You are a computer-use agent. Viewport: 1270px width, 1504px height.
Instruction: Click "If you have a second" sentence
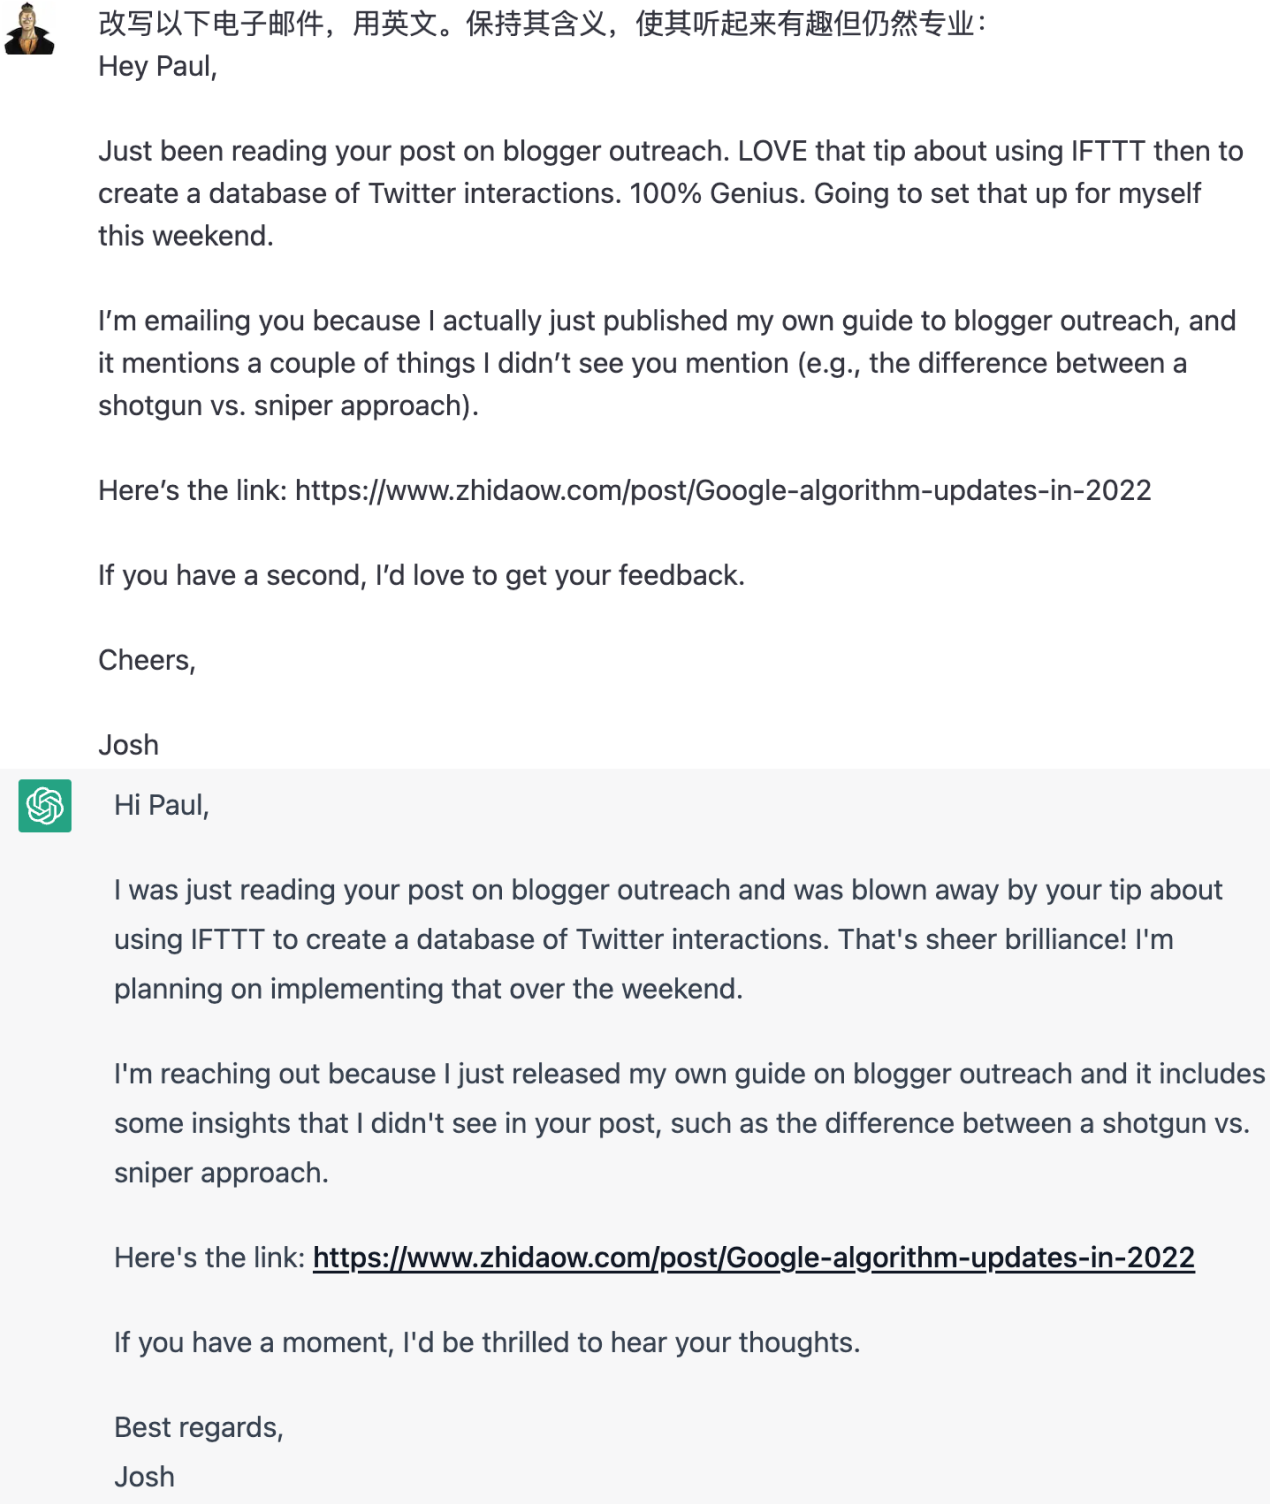[x=421, y=575]
